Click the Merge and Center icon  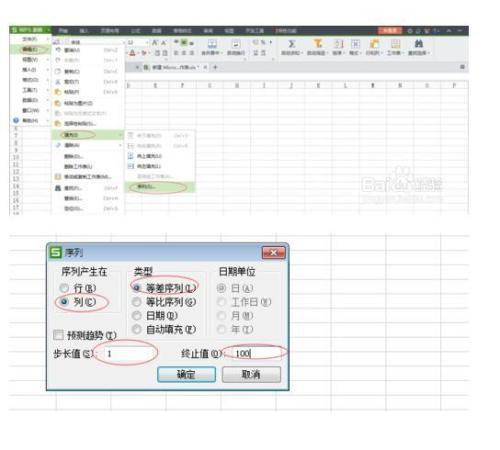tap(212, 44)
